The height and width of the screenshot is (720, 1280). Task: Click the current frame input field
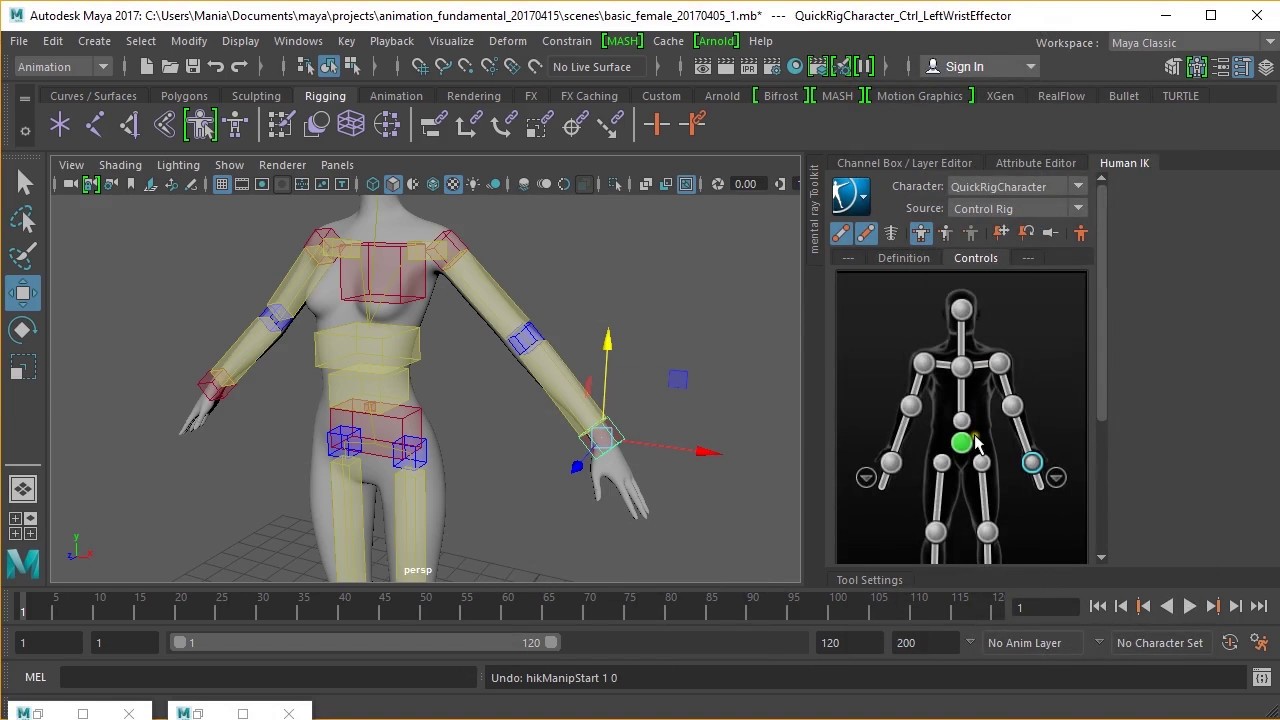coord(1045,607)
